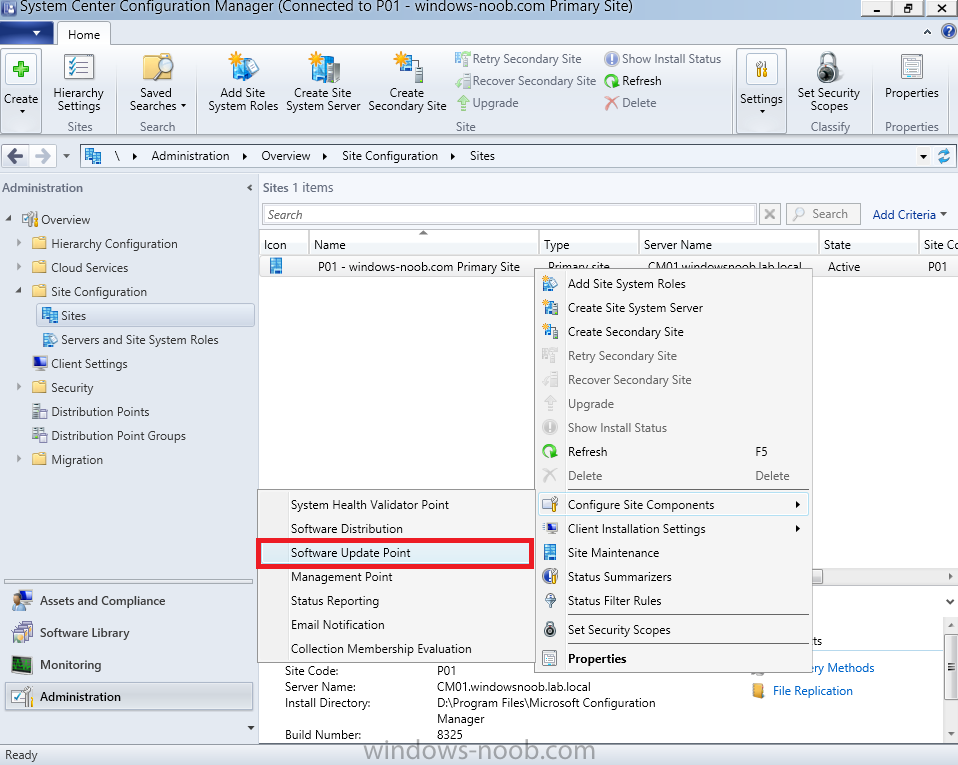
Task: Click the Set Security Scopes padlock icon
Action: pos(828,67)
